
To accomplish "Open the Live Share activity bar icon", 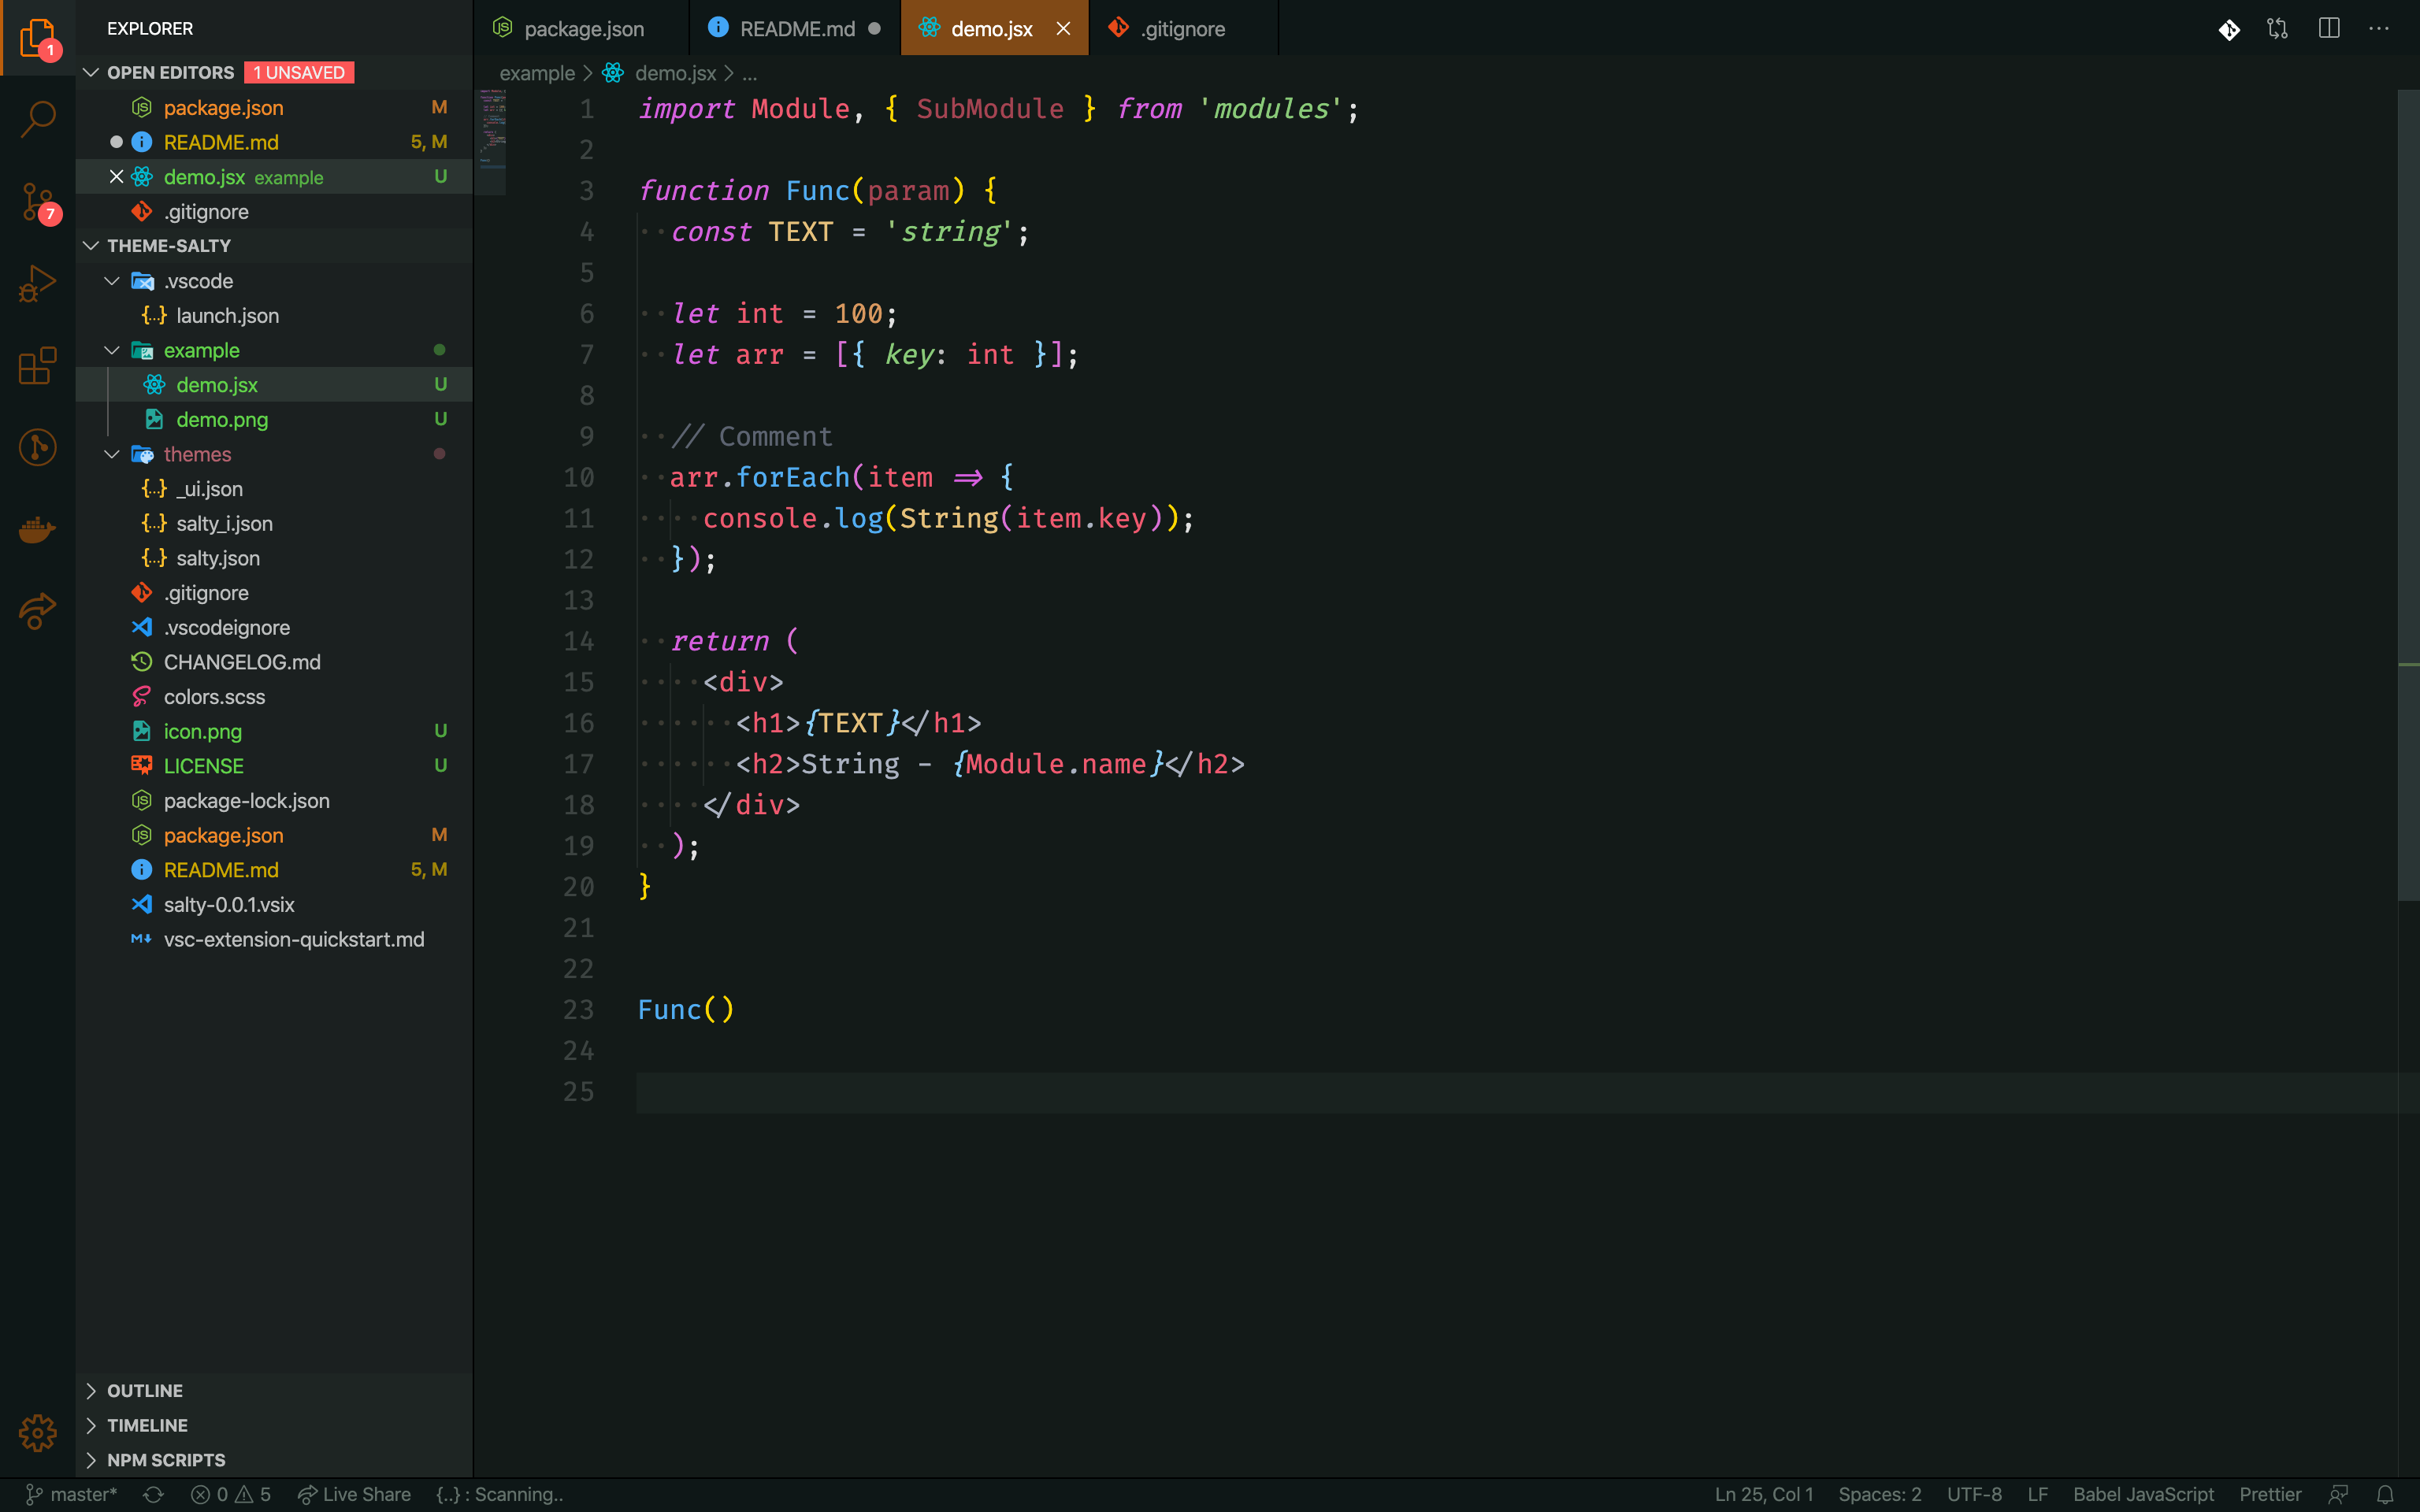I will click(x=37, y=611).
